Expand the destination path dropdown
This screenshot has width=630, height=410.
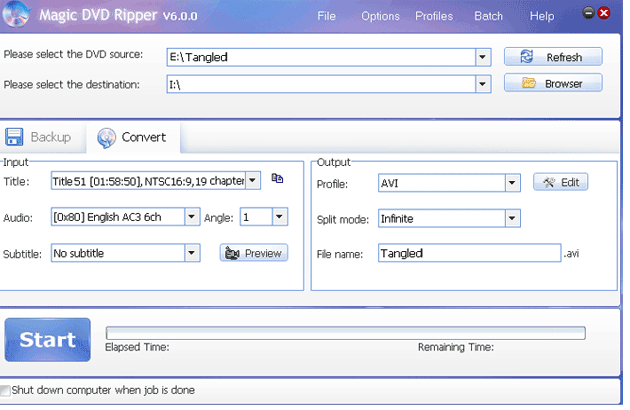click(x=483, y=84)
